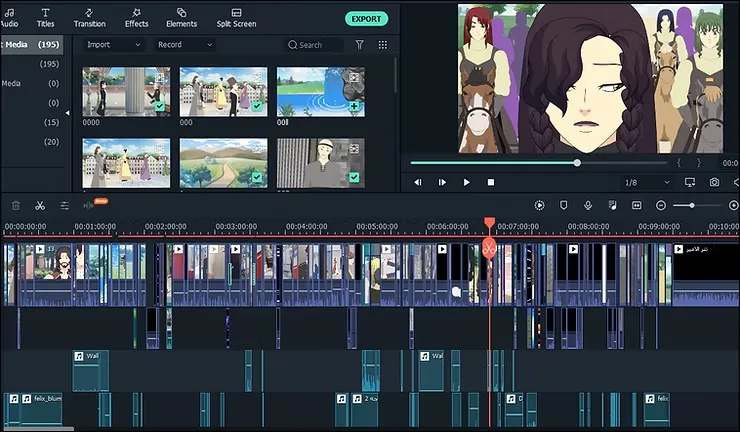The height and width of the screenshot is (432, 740).
Task: Stop the preview playback
Action: [491, 182]
